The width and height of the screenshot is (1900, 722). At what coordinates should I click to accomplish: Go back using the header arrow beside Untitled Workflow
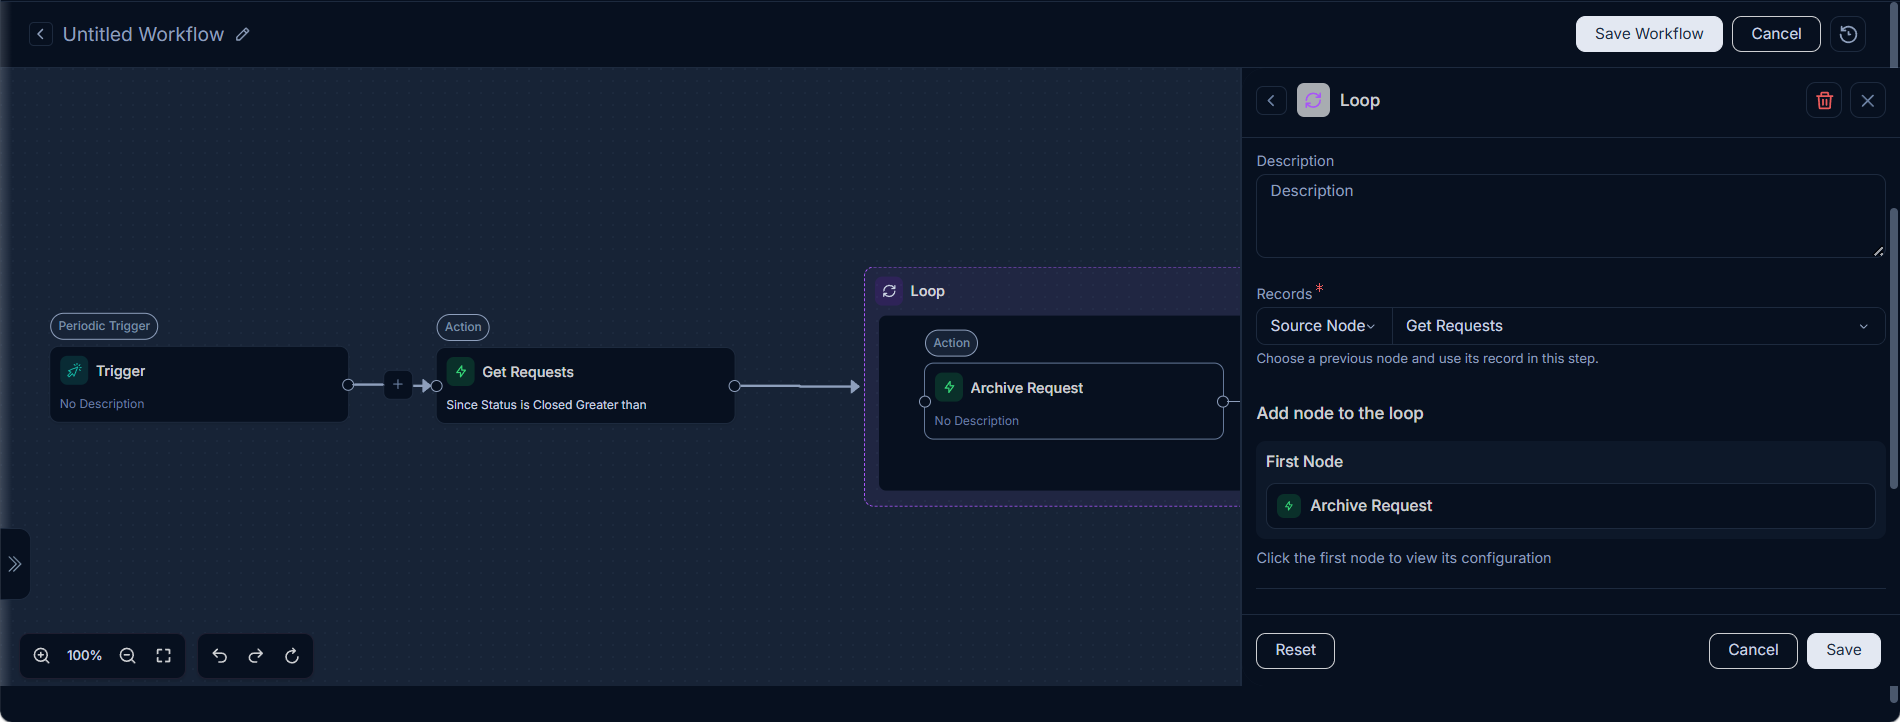click(x=40, y=34)
